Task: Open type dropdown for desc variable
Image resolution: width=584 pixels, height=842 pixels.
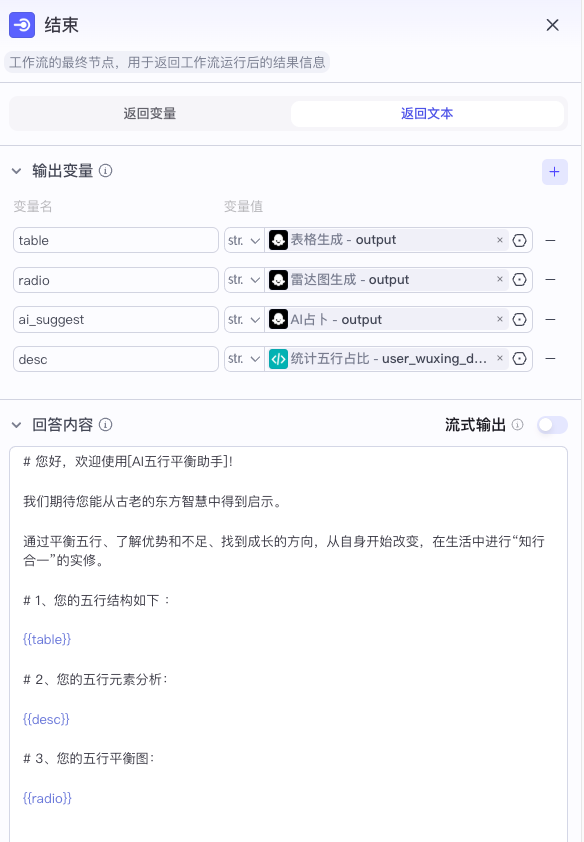Action: click(x=244, y=359)
